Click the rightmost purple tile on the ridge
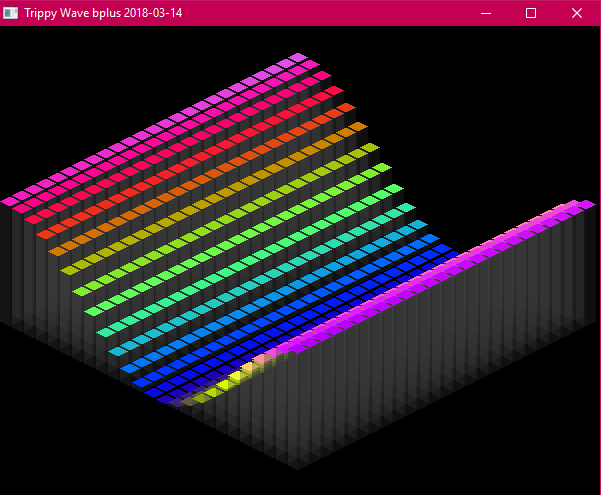Image resolution: width=601 pixels, height=495 pixels. click(x=586, y=205)
